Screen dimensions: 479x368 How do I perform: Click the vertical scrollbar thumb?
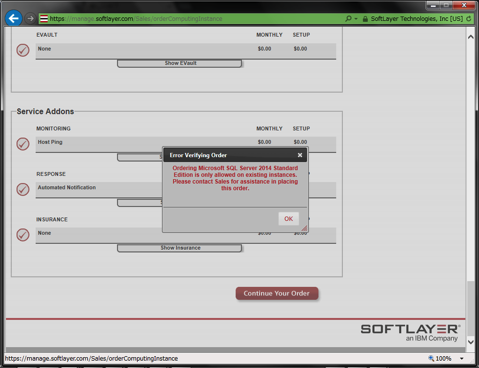[x=470, y=308]
